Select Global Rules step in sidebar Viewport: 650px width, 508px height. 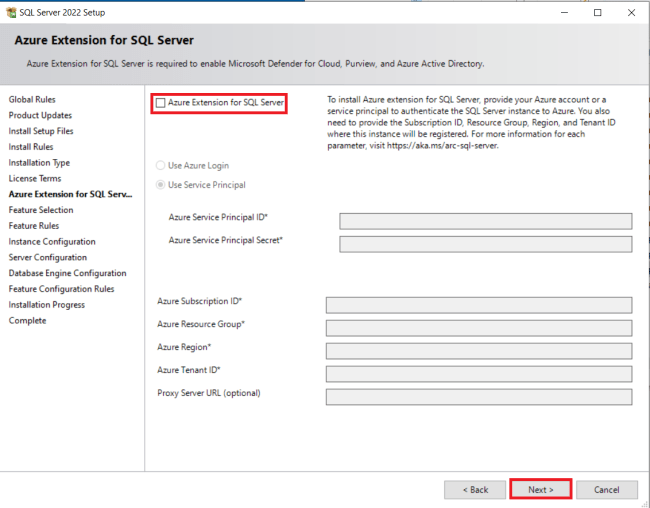(32, 100)
